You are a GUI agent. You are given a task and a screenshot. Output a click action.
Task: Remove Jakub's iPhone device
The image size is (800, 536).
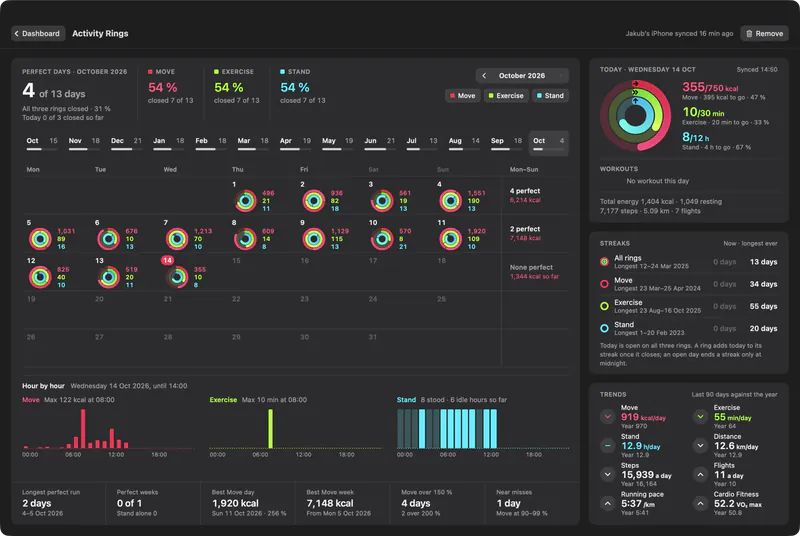[764, 34]
